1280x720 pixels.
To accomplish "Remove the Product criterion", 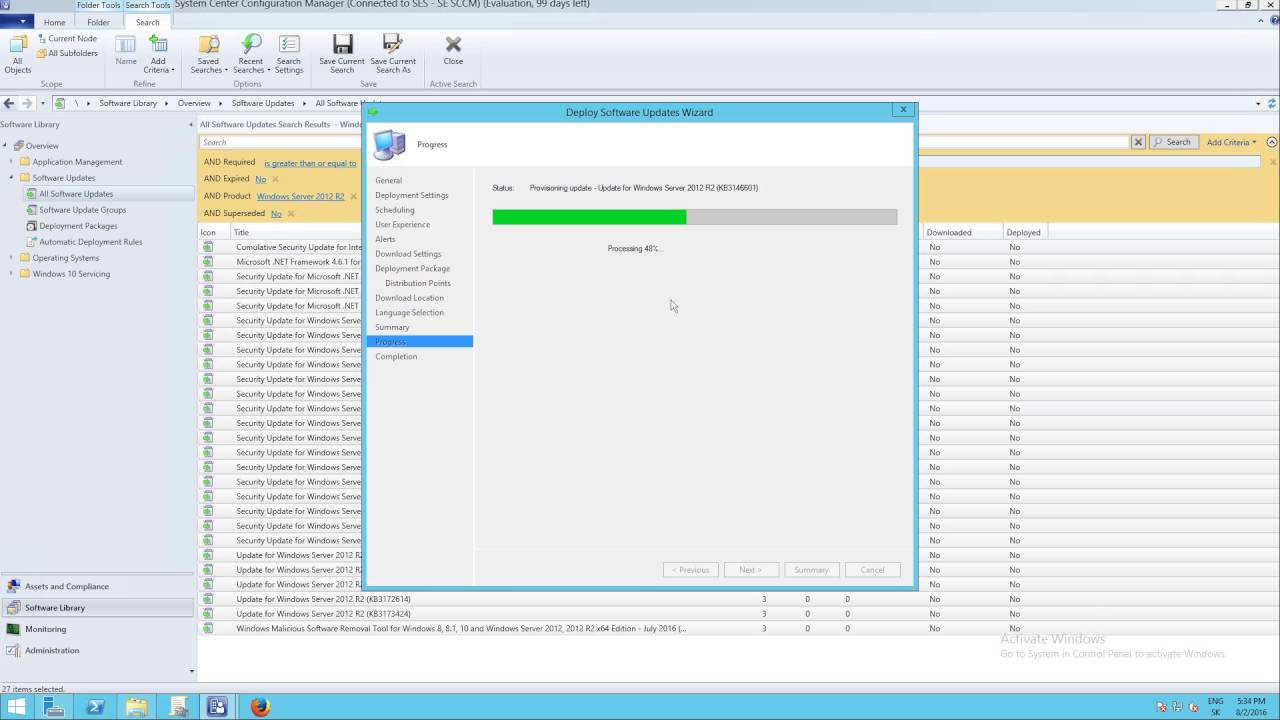I will (x=353, y=197).
